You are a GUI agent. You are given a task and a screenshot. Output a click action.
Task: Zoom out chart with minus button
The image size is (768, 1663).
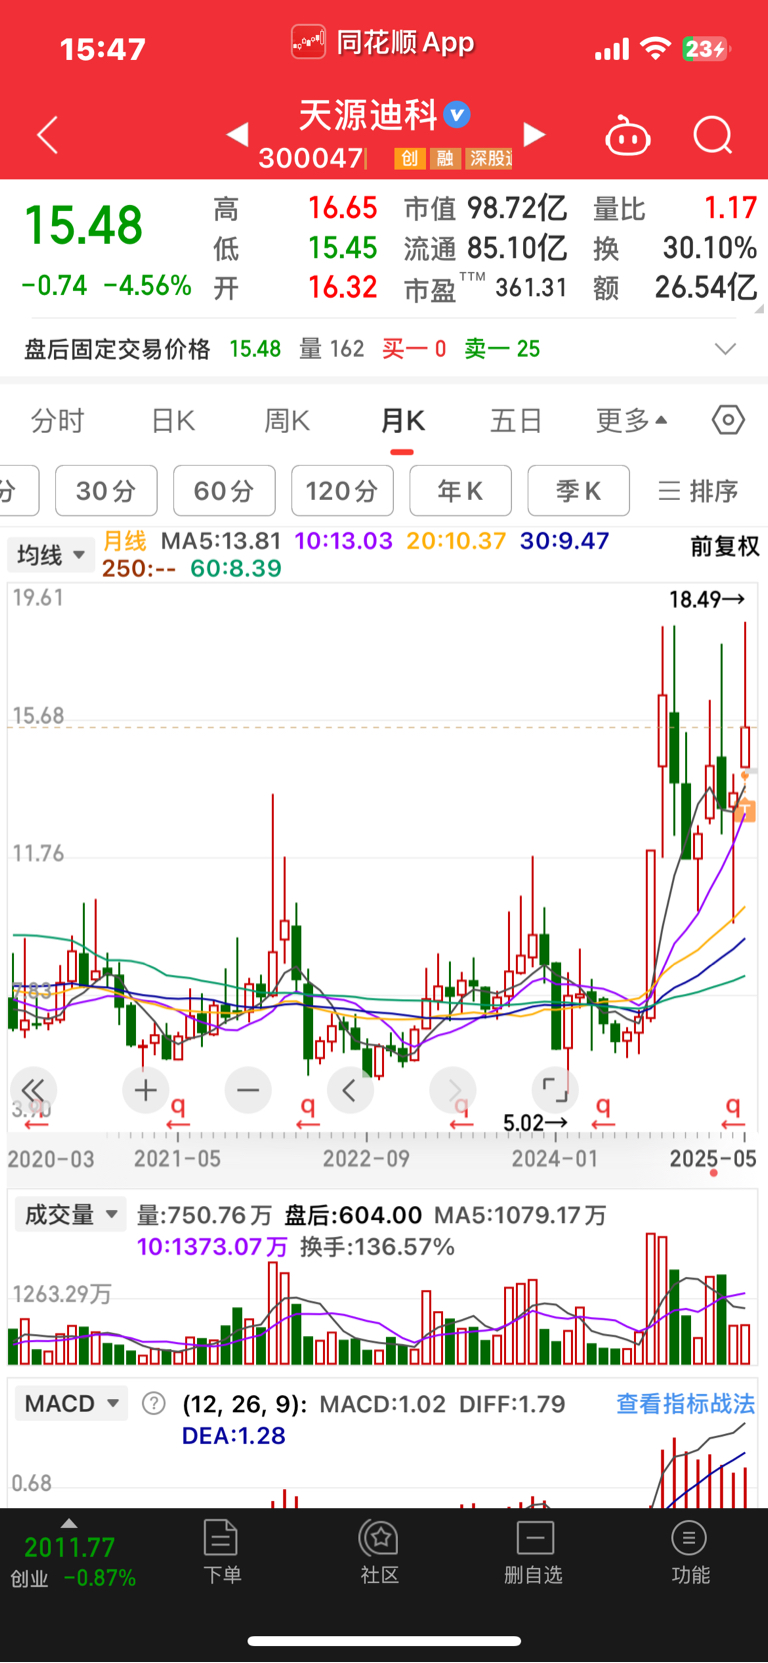click(248, 1090)
